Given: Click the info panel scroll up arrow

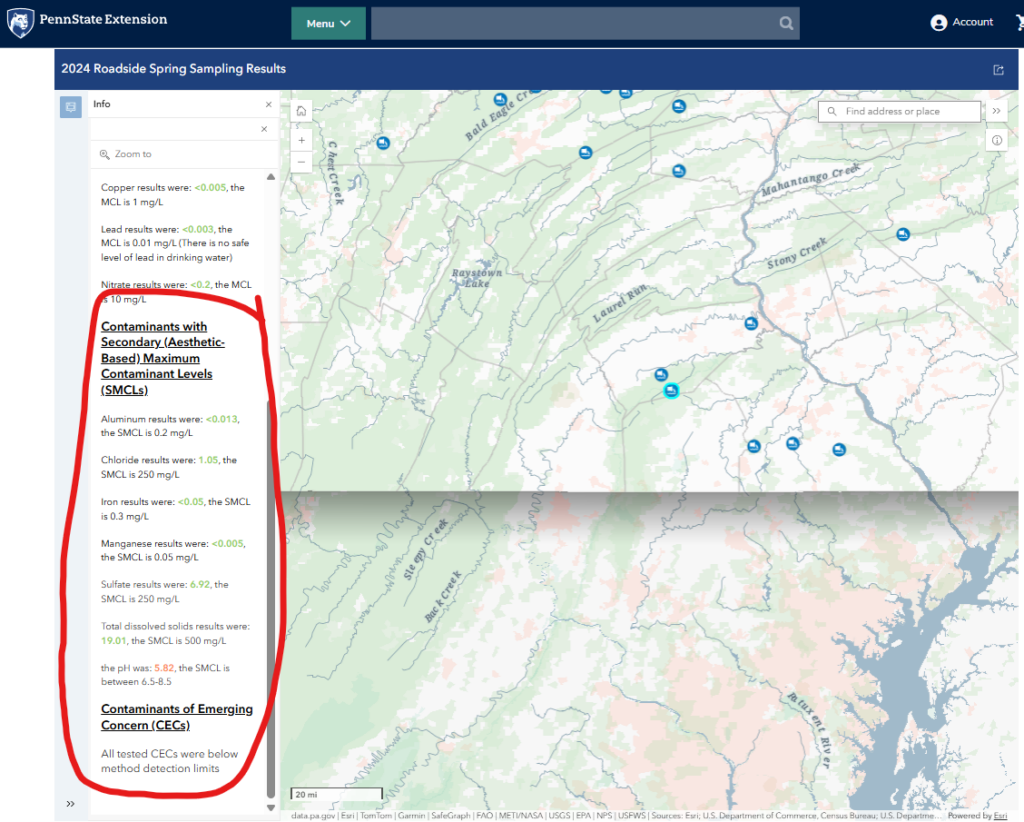Looking at the screenshot, I should pos(271,177).
